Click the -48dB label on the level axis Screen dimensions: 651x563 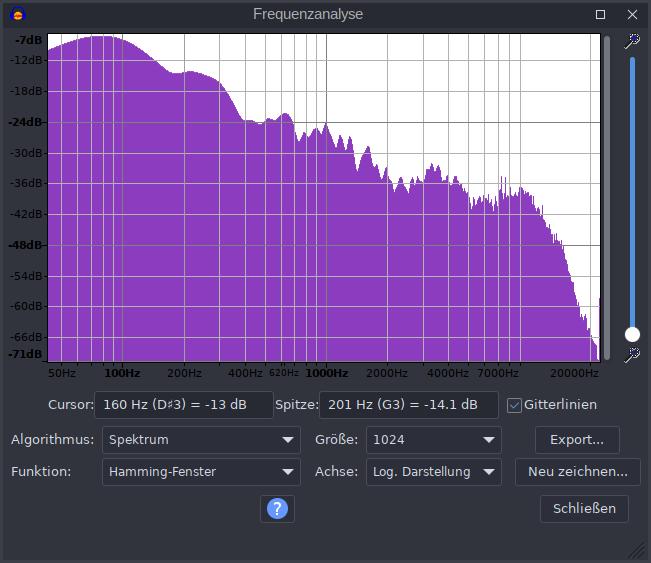point(26,245)
